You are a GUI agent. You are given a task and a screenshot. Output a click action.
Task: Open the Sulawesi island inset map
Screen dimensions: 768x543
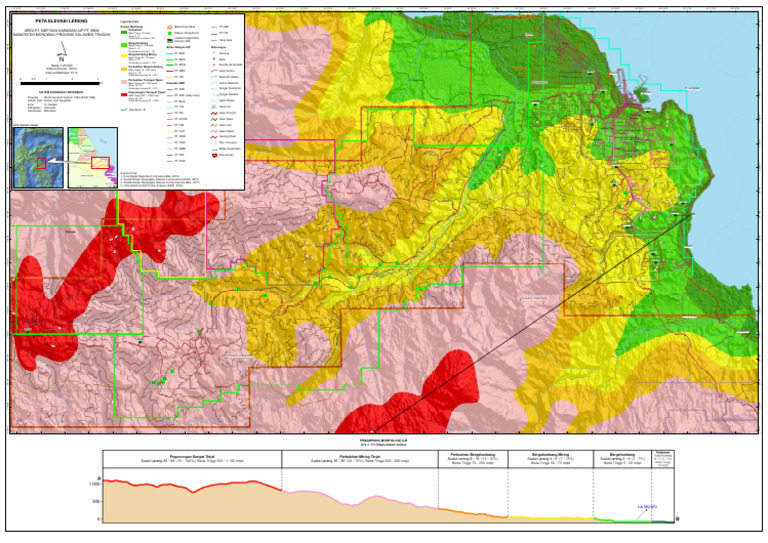[x=37, y=150]
